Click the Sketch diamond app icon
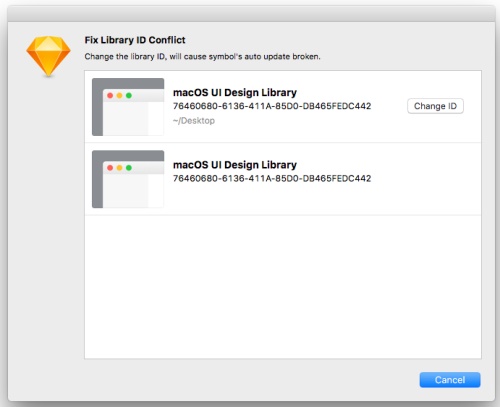500x407 pixels. tap(48, 56)
